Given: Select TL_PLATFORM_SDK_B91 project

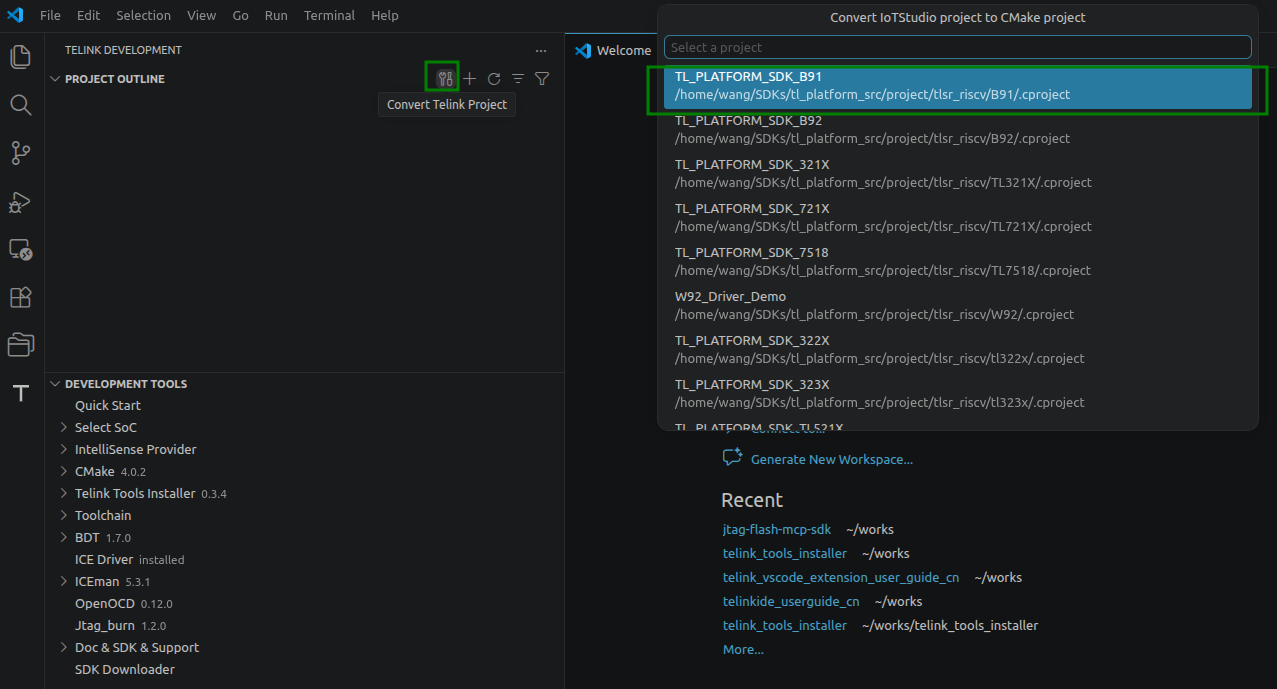Looking at the screenshot, I should click(958, 86).
